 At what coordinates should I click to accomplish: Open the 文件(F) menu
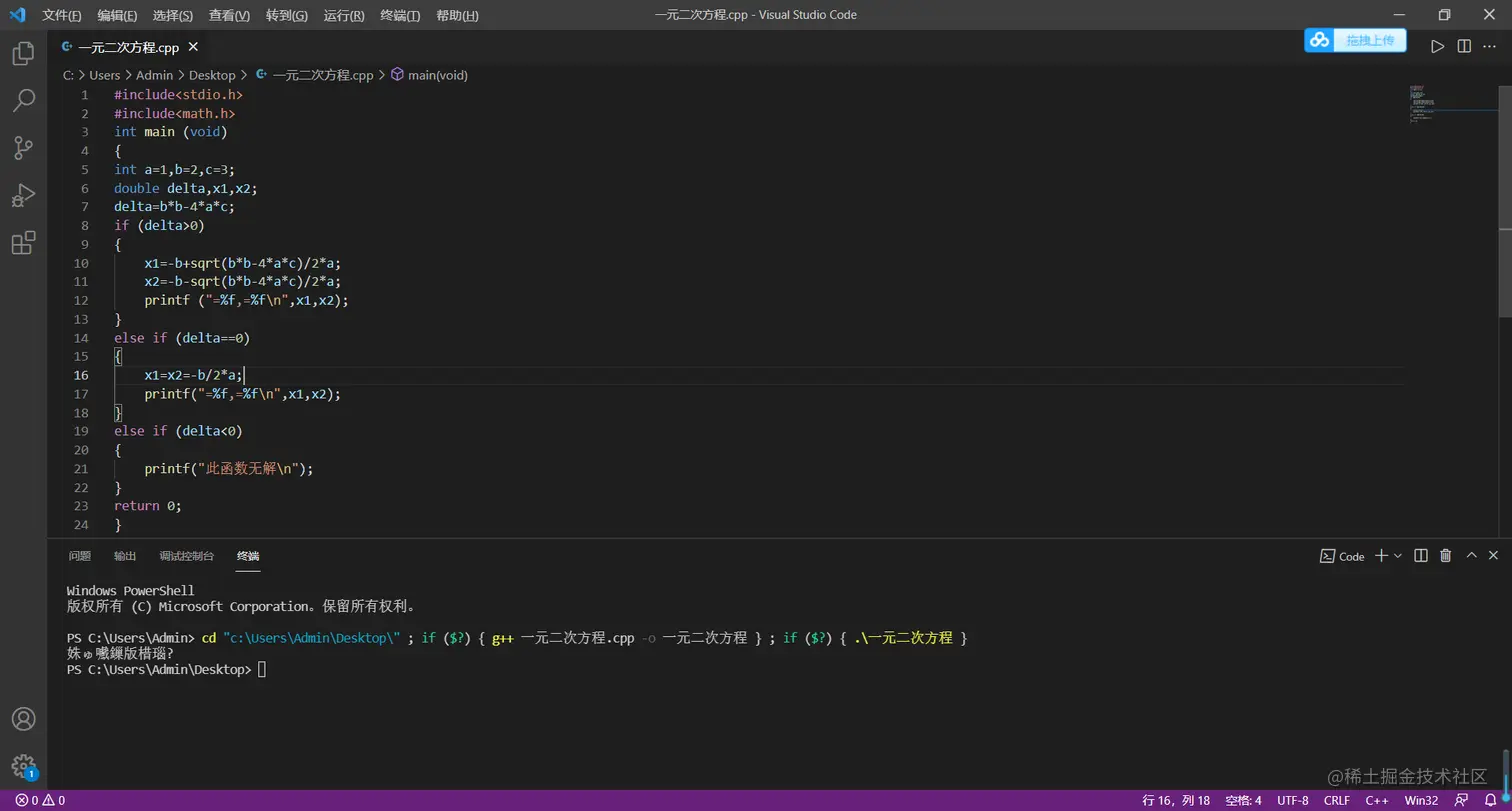click(62, 15)
